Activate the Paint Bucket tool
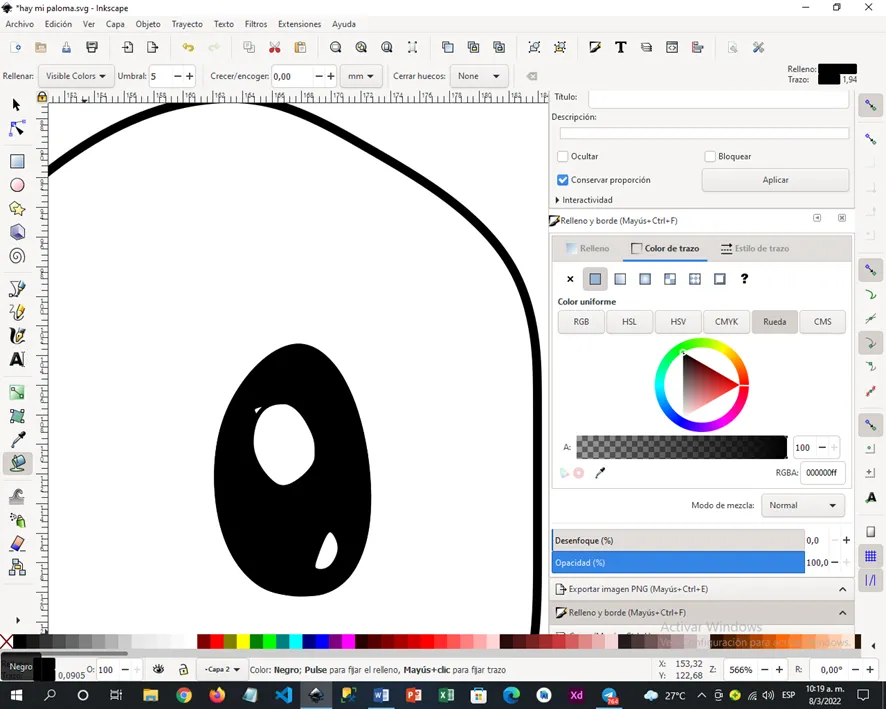The image size is (886, 709). [x=17, y=463]
